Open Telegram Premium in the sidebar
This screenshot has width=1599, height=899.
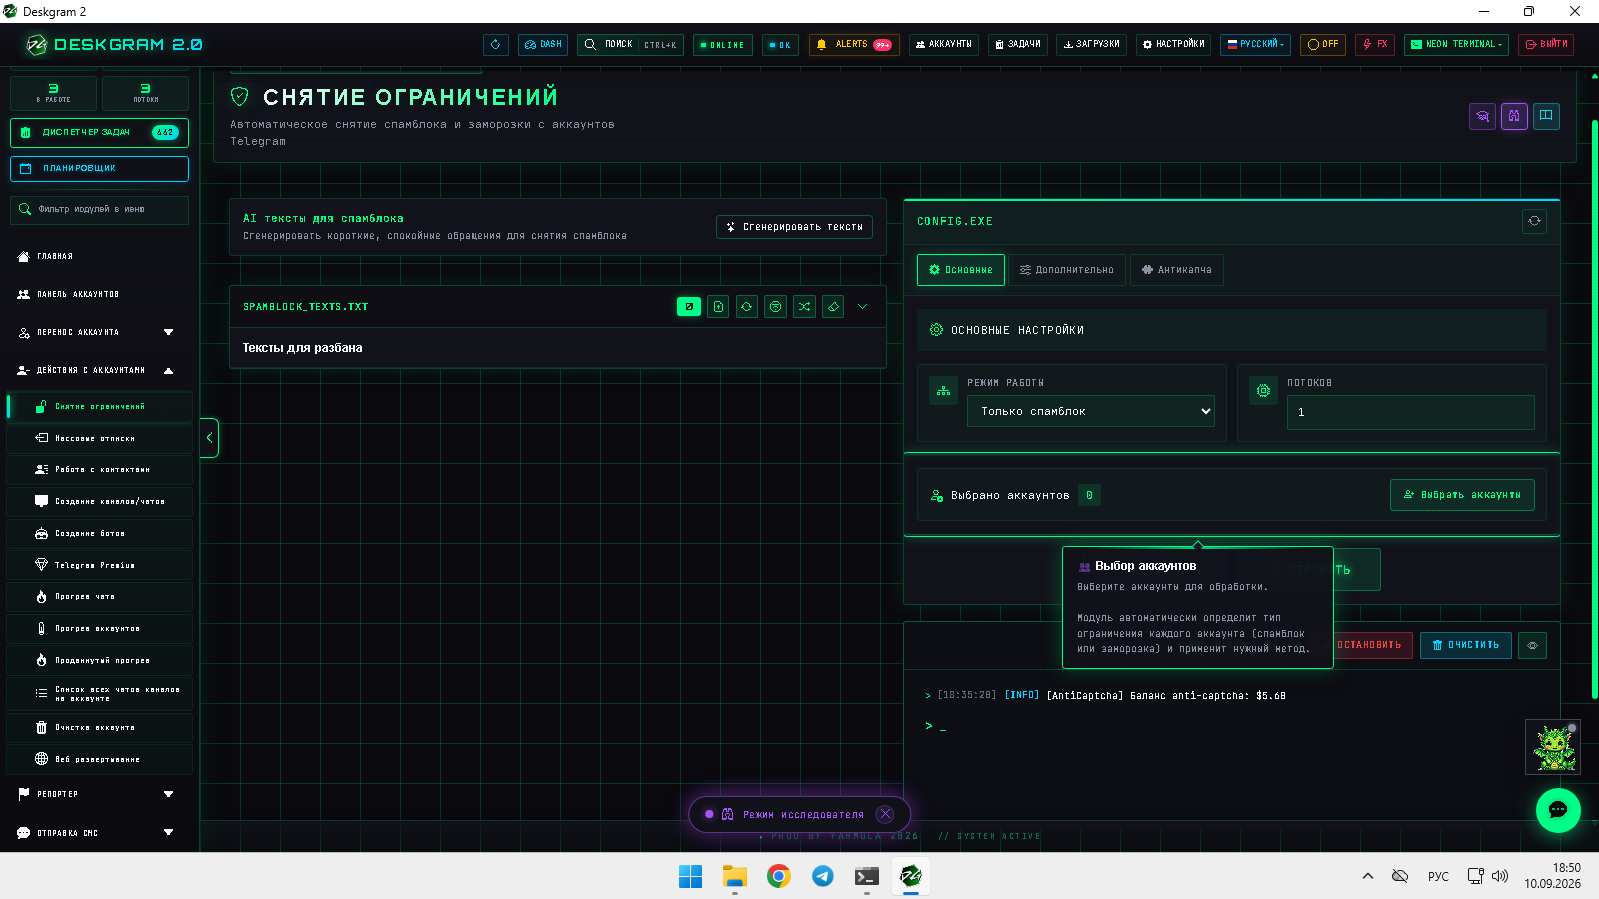100,565
